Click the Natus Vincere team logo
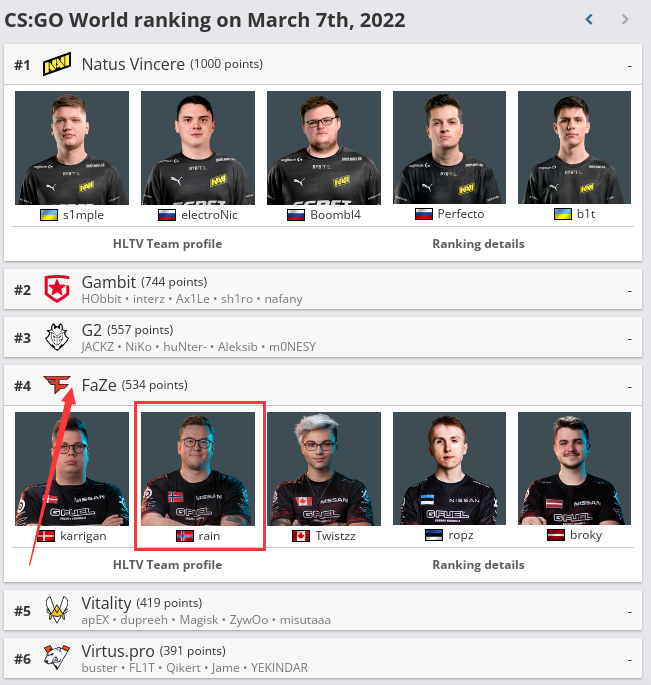 click(x=57, y=64)
